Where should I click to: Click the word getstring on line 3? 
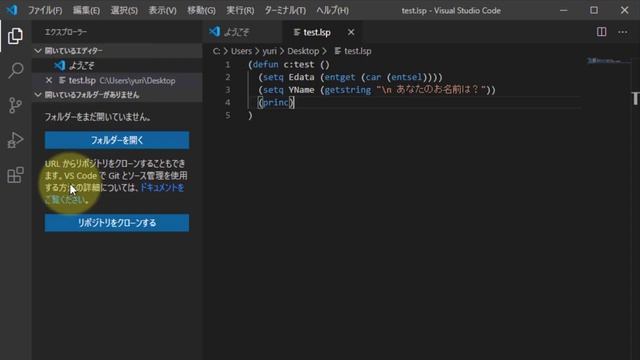coord(348,90)
